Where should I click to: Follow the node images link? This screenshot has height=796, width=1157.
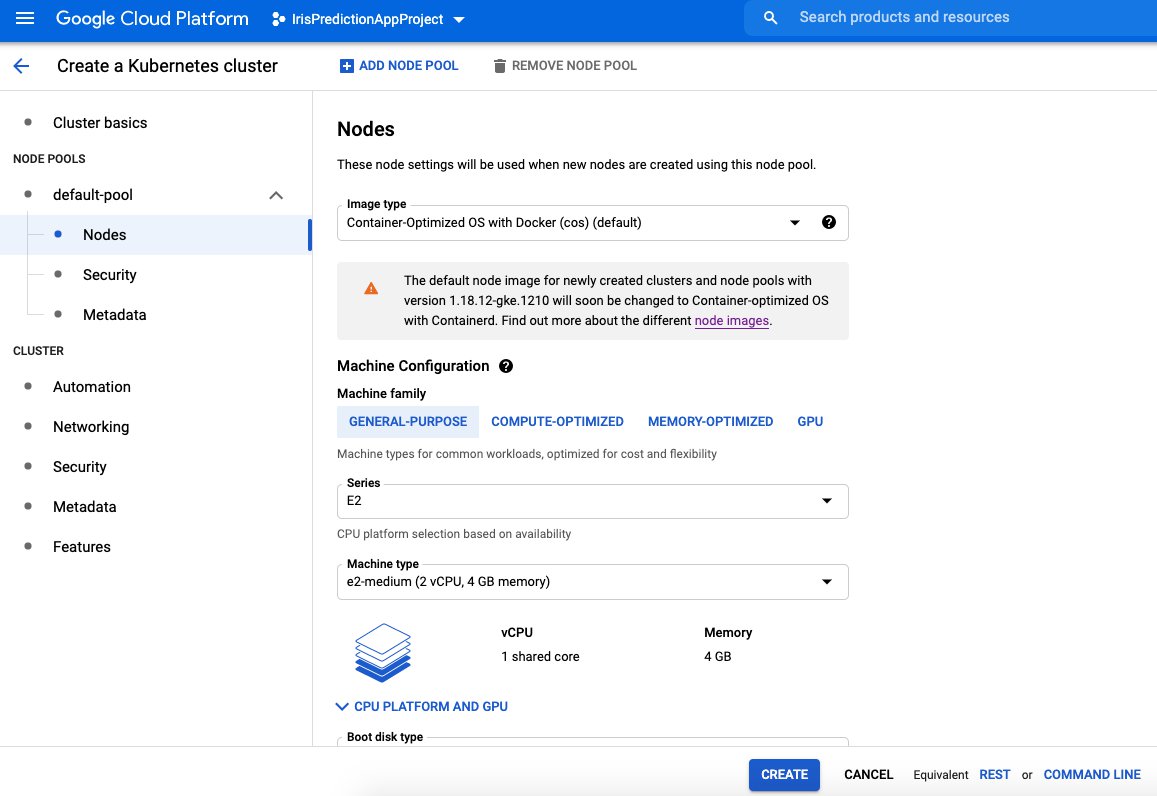(732, 321)
